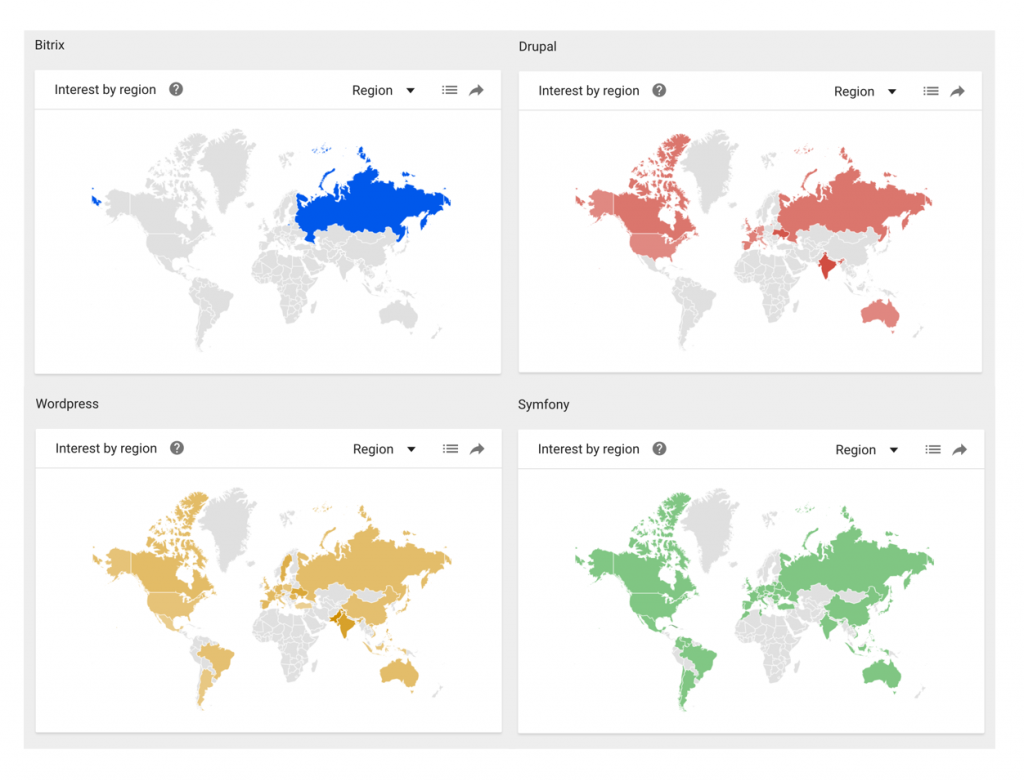The image size is (1024, 781).
Task: Share the Wordpress interest map
Action: [x=478, y=449]
